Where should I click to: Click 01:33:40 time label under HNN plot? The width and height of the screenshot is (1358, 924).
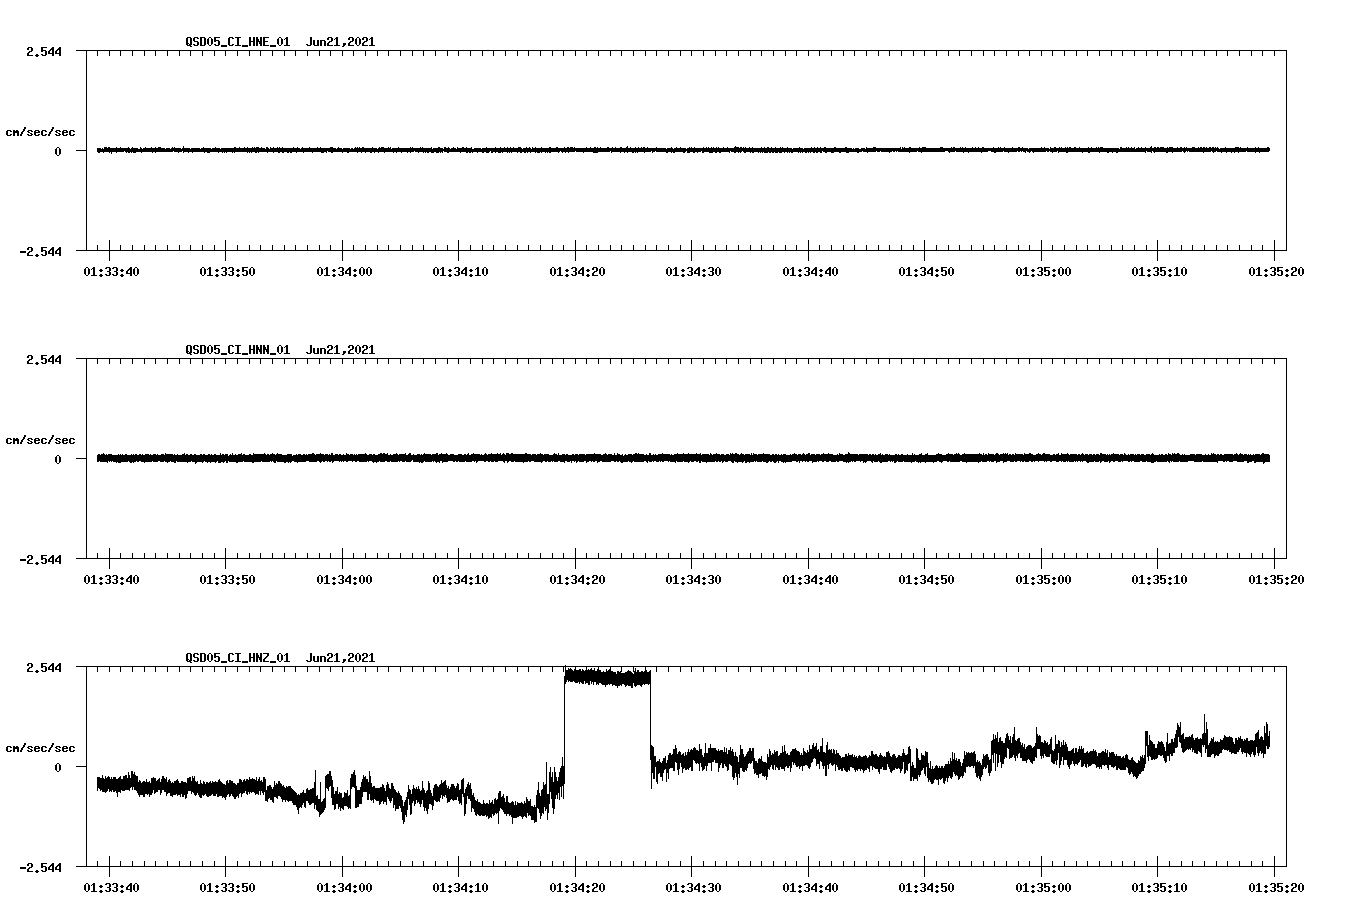(111, 579)
